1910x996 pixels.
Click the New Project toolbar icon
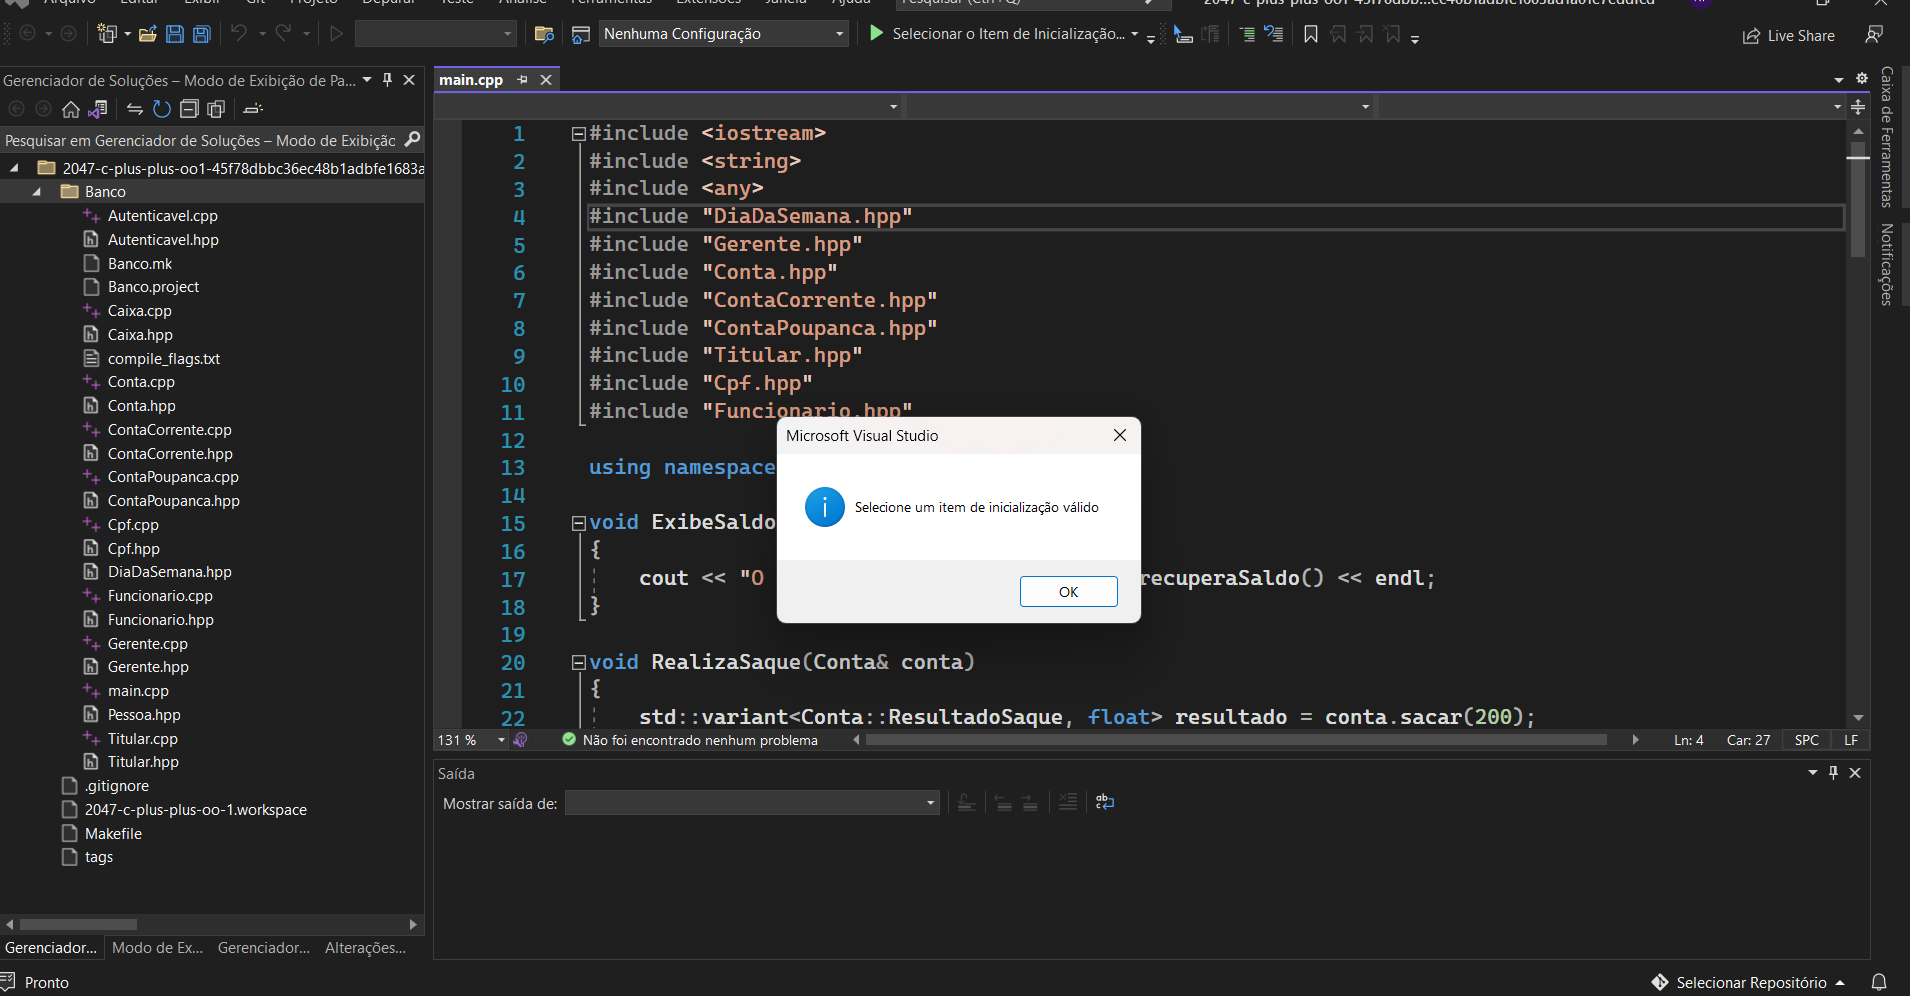point(107,34)
